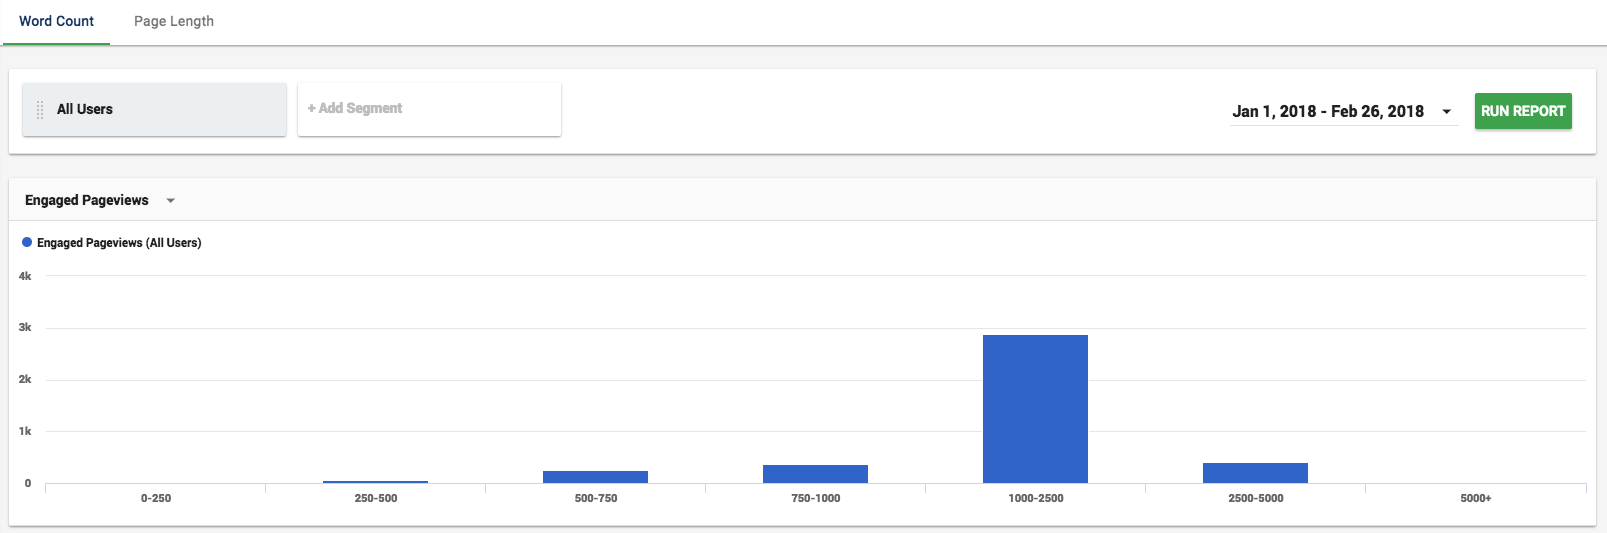The width and height of the screenshot is (1607, 533).
Task: Toggle the Engaged Pageviews (All Users) legend dot
Action: [x=27, y=242]
